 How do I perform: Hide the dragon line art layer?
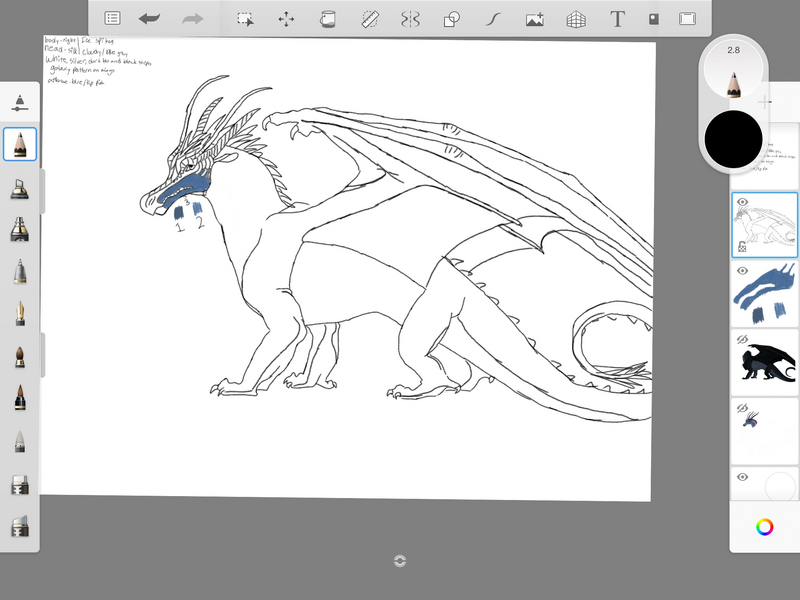(x=743, y=202)
